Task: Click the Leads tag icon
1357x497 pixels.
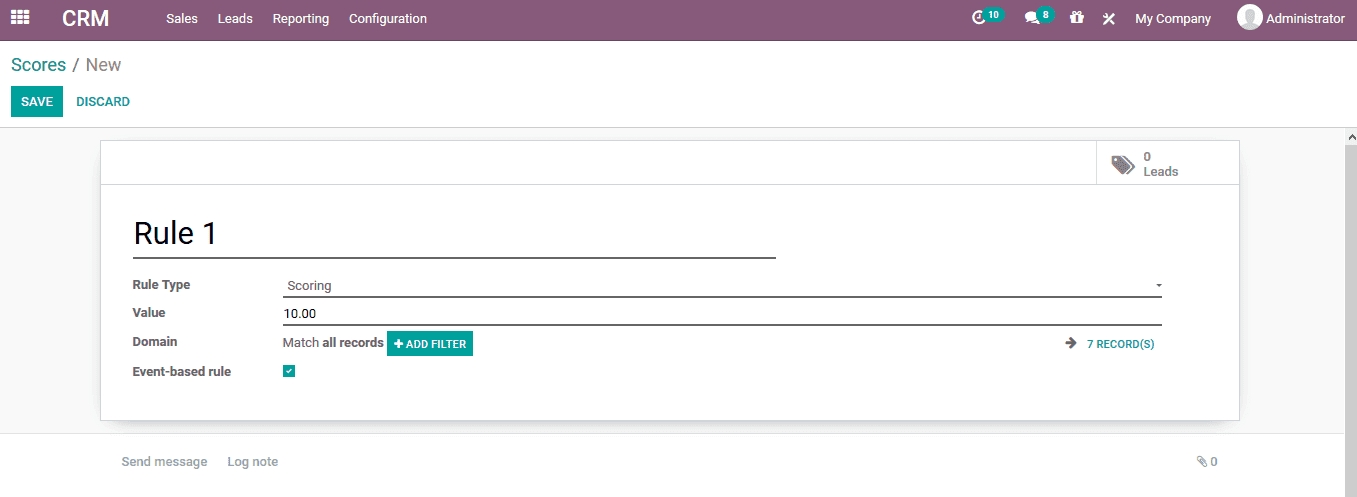Action: click(1123, 164)
